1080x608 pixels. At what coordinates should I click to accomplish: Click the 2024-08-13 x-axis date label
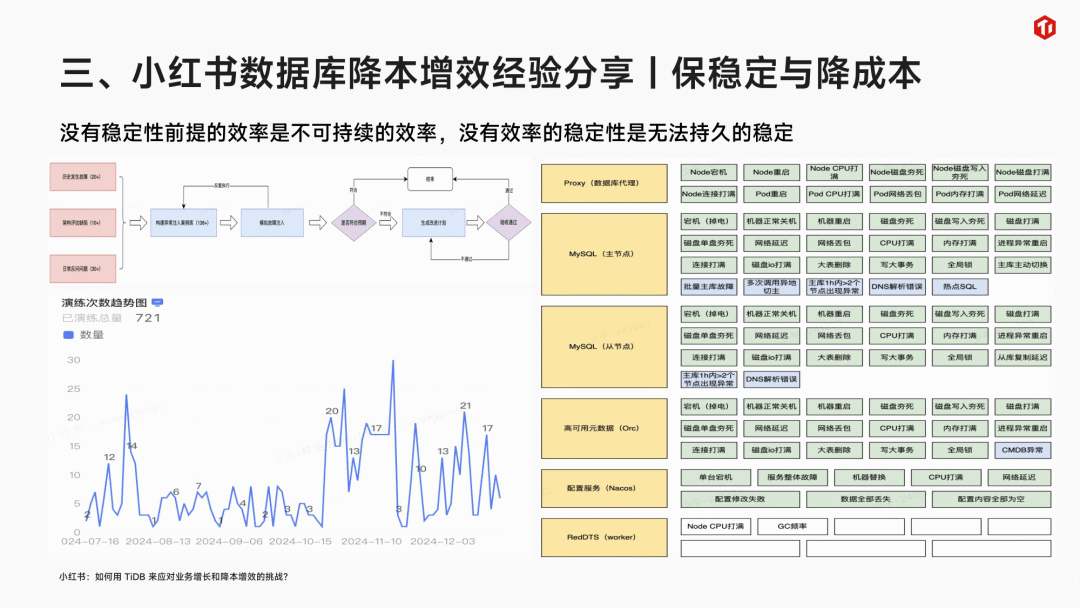[x=158, y=542]
